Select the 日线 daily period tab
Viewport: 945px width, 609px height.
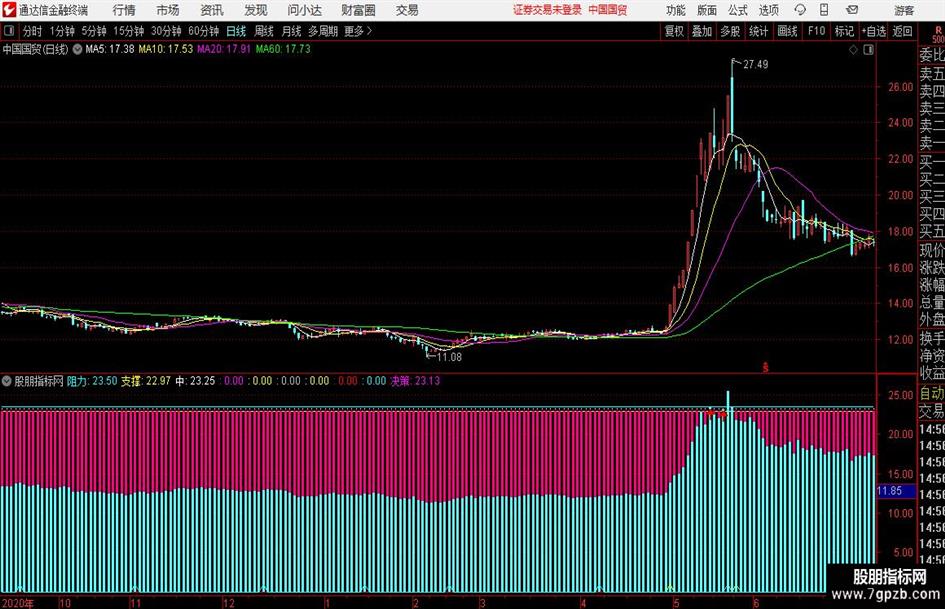click(236, 31)
